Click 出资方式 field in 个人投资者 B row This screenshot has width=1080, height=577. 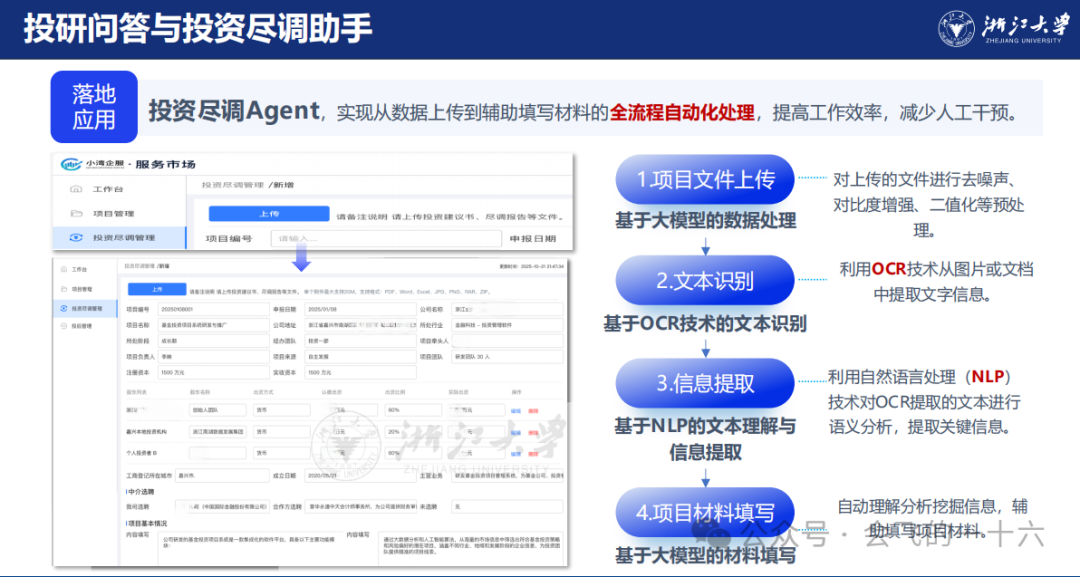coord(282,453)
